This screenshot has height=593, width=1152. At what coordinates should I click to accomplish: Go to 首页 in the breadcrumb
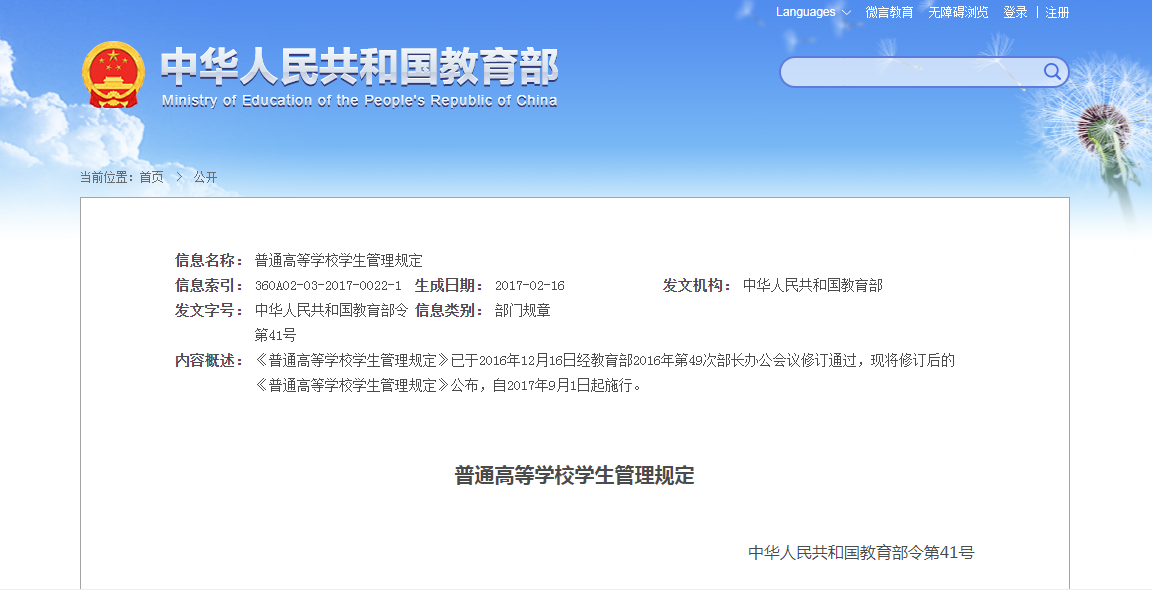151,177
